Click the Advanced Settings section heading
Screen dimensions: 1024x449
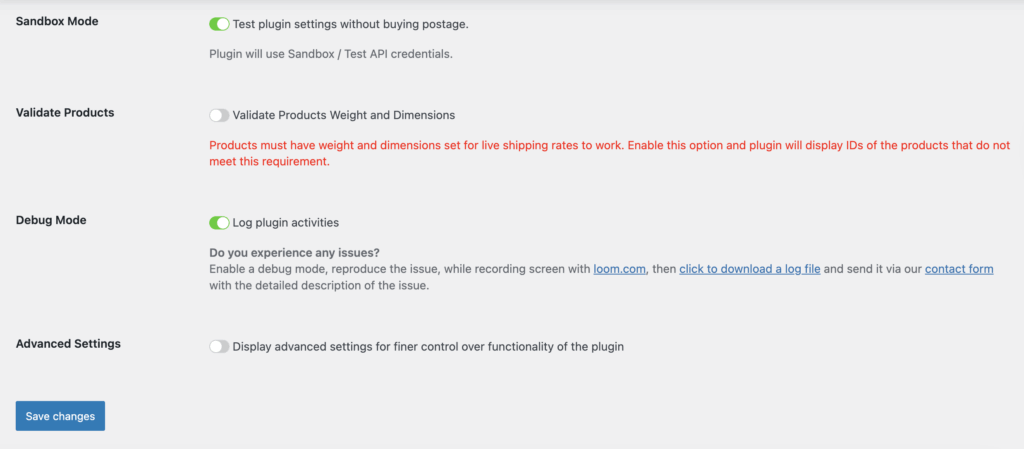click(68, 344)
